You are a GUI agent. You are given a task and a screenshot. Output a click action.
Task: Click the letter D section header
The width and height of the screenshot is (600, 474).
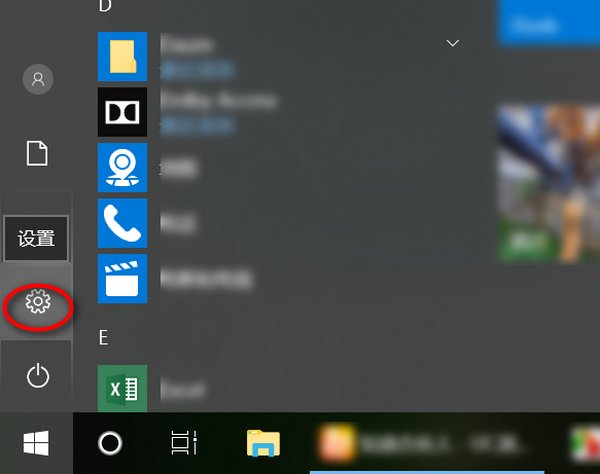[104, 6]
